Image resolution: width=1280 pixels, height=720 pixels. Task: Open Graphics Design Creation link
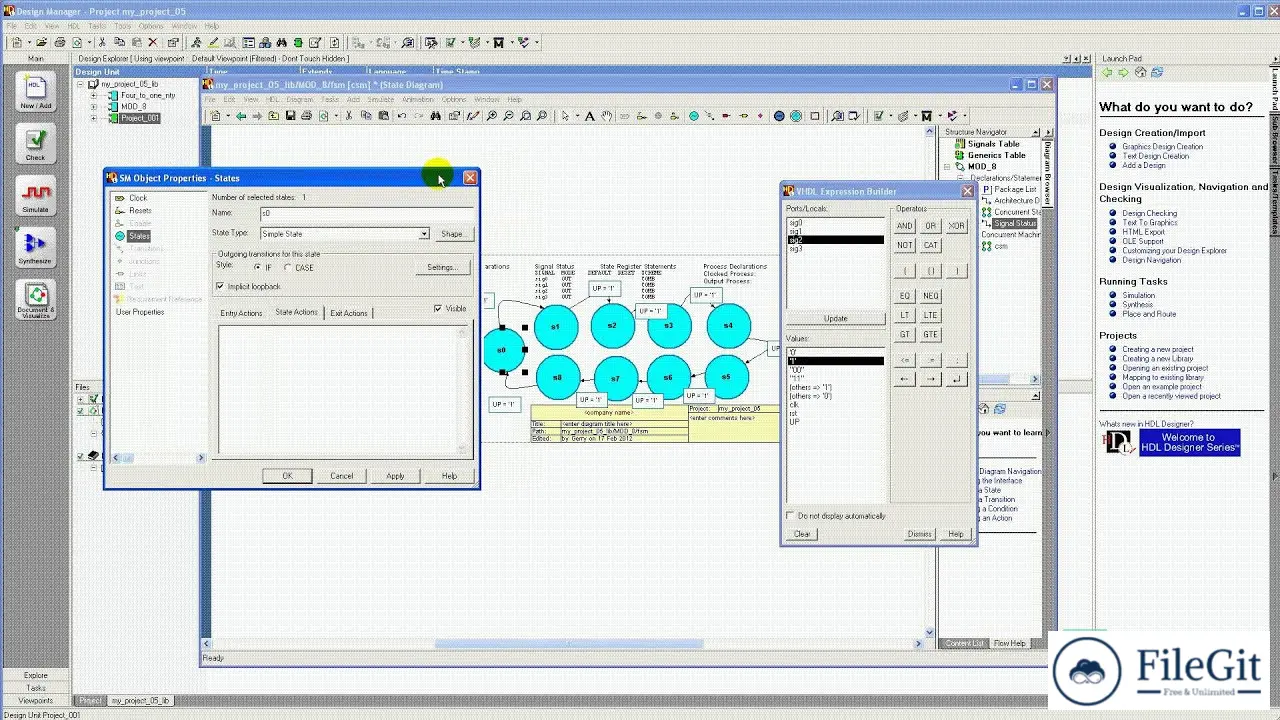(1162, 147)
